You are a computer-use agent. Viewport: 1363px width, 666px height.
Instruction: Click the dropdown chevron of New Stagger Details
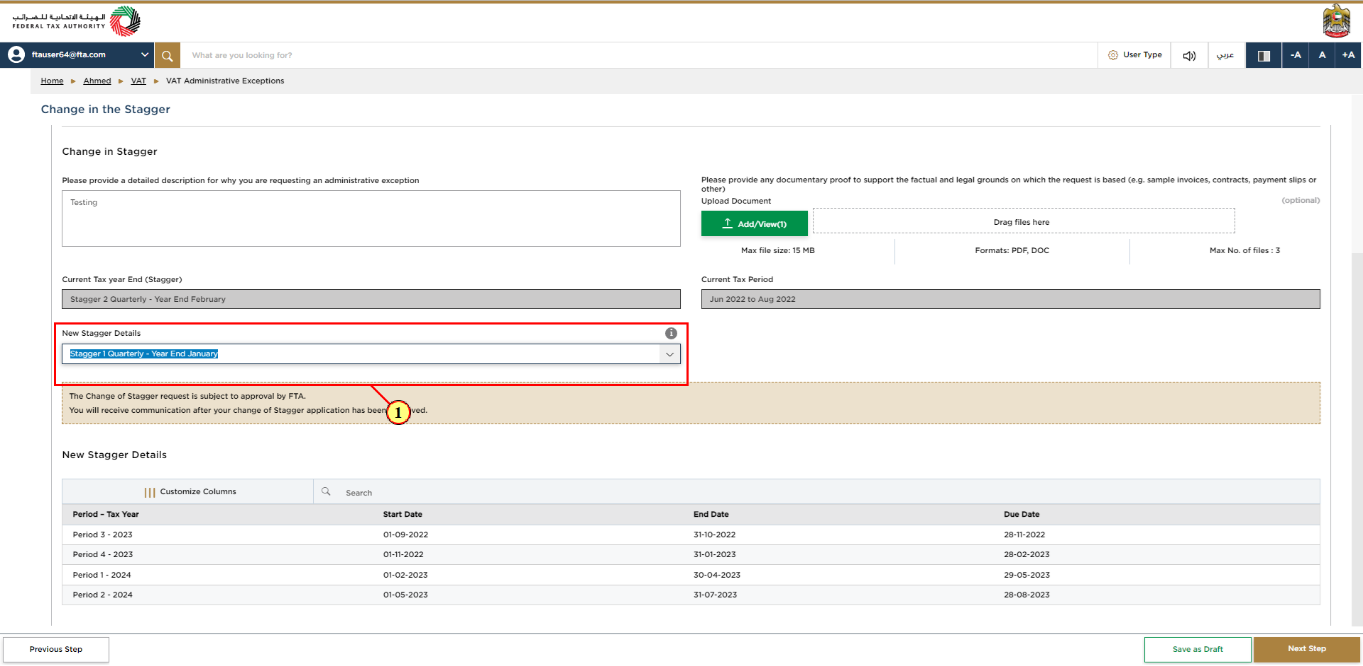669,354
